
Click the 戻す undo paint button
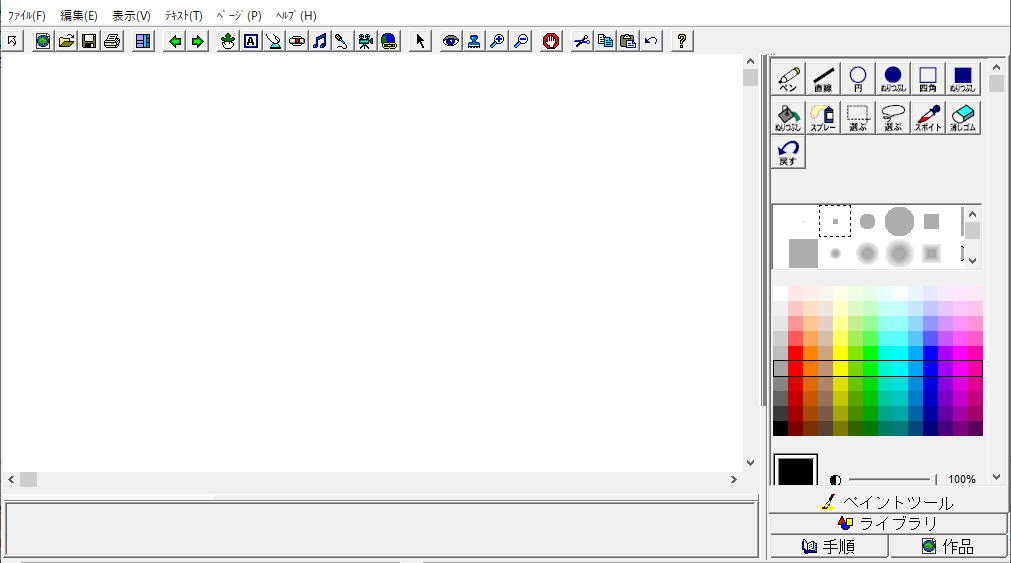788,152
